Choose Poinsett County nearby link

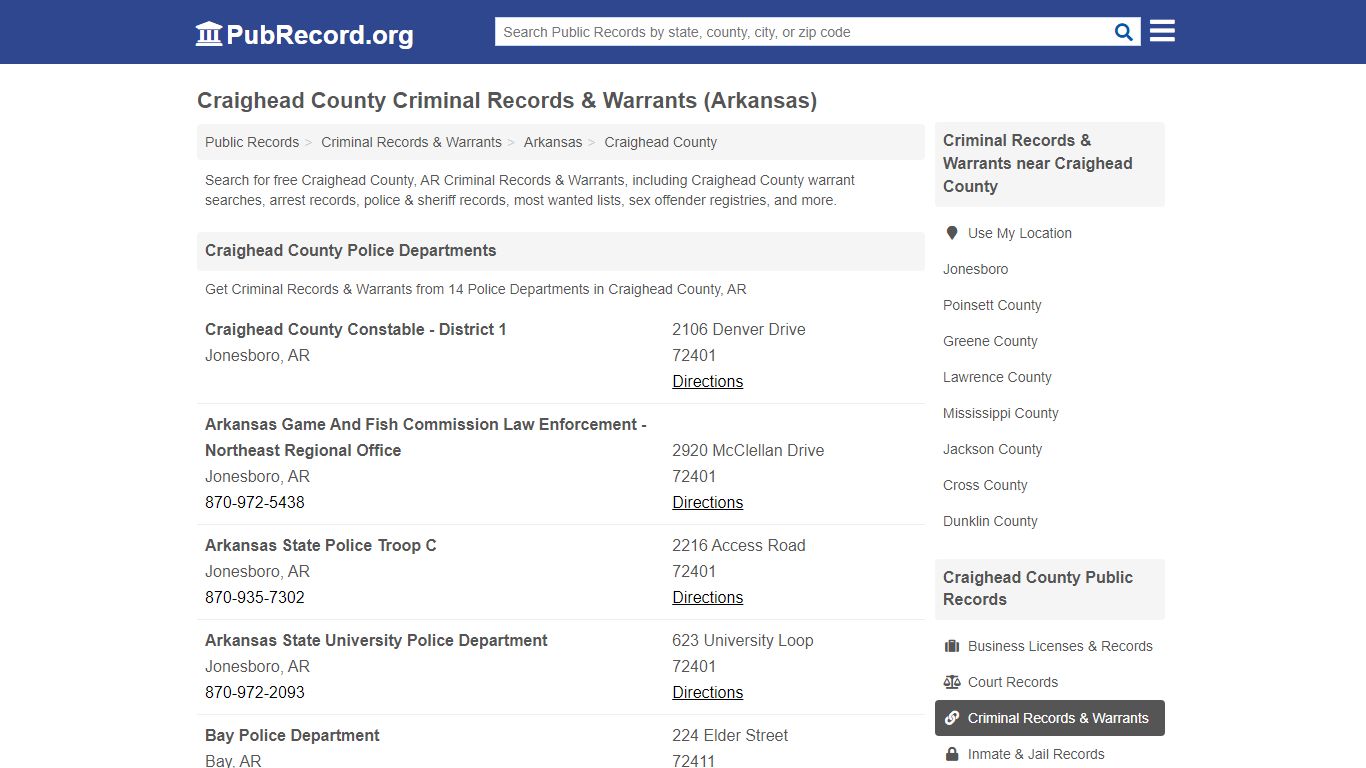[992, 305]
